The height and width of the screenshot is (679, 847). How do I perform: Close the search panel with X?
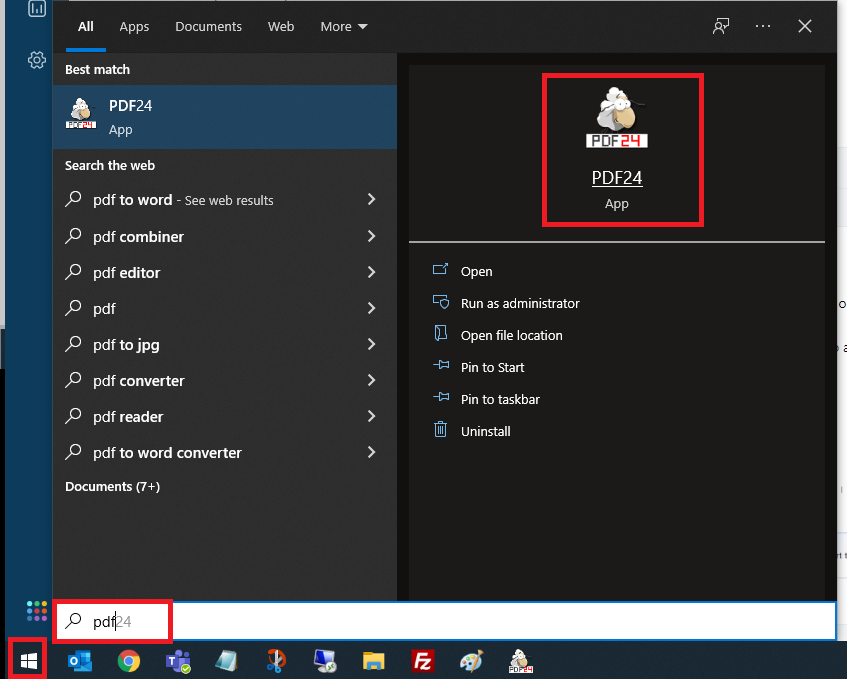tap(805, 26)
